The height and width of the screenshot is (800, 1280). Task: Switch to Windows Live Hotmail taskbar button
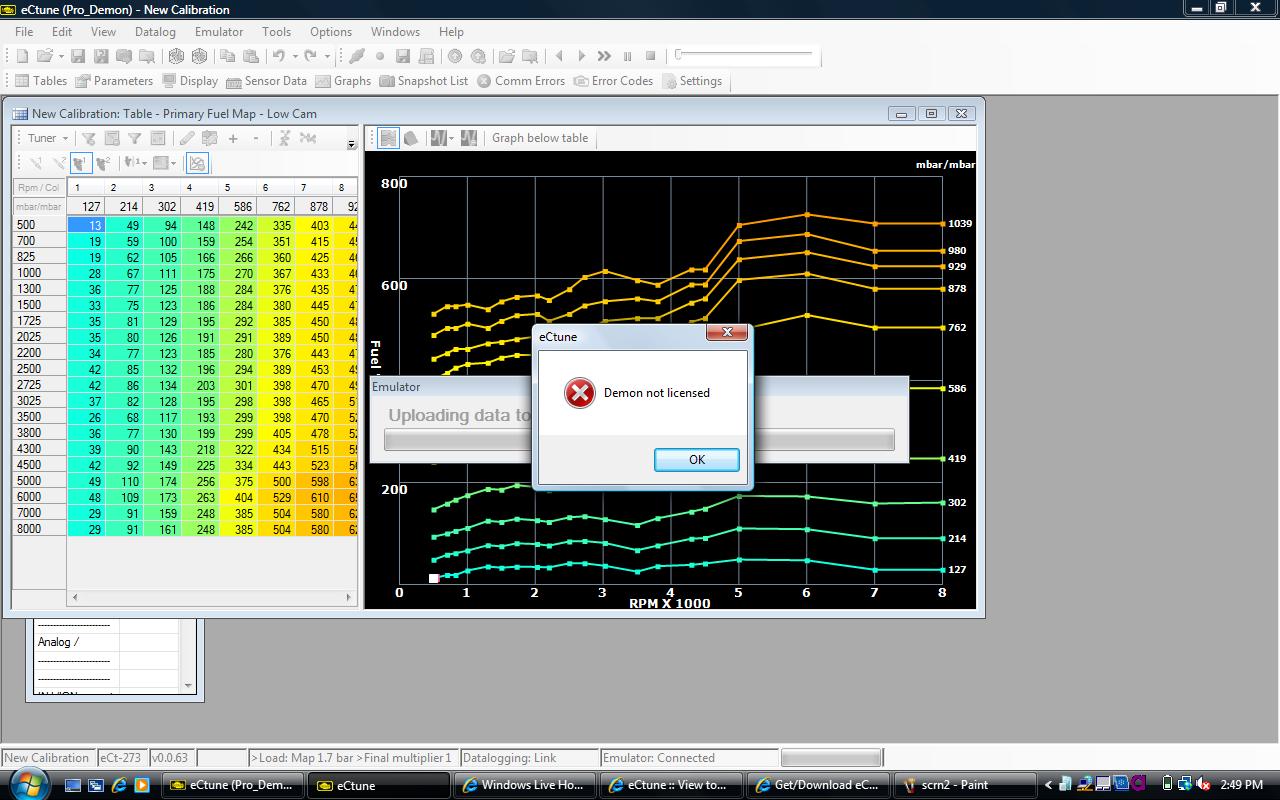pyautogui.click(x=525, y=785)
